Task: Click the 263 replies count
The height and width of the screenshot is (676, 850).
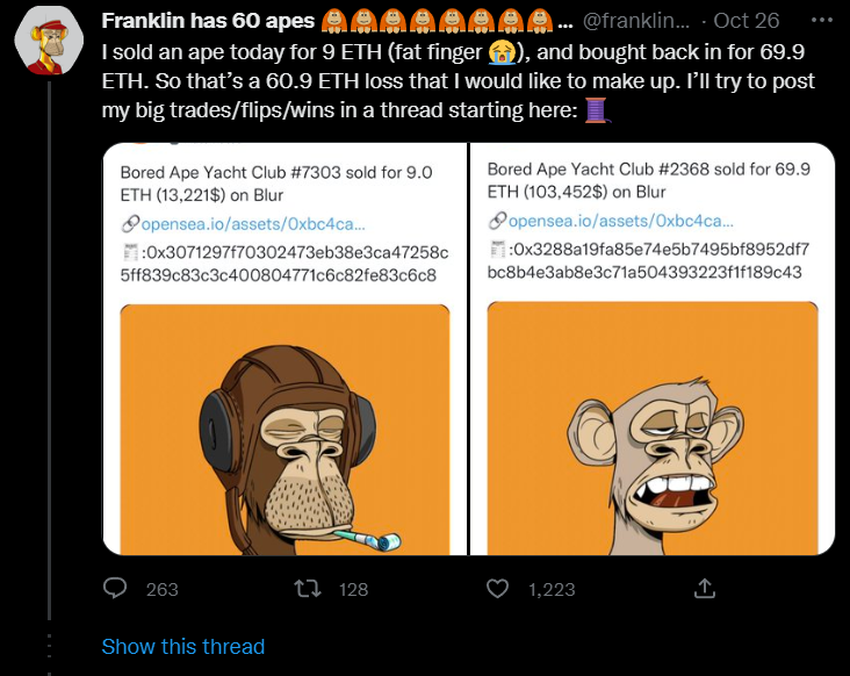Action: [162, 589]
